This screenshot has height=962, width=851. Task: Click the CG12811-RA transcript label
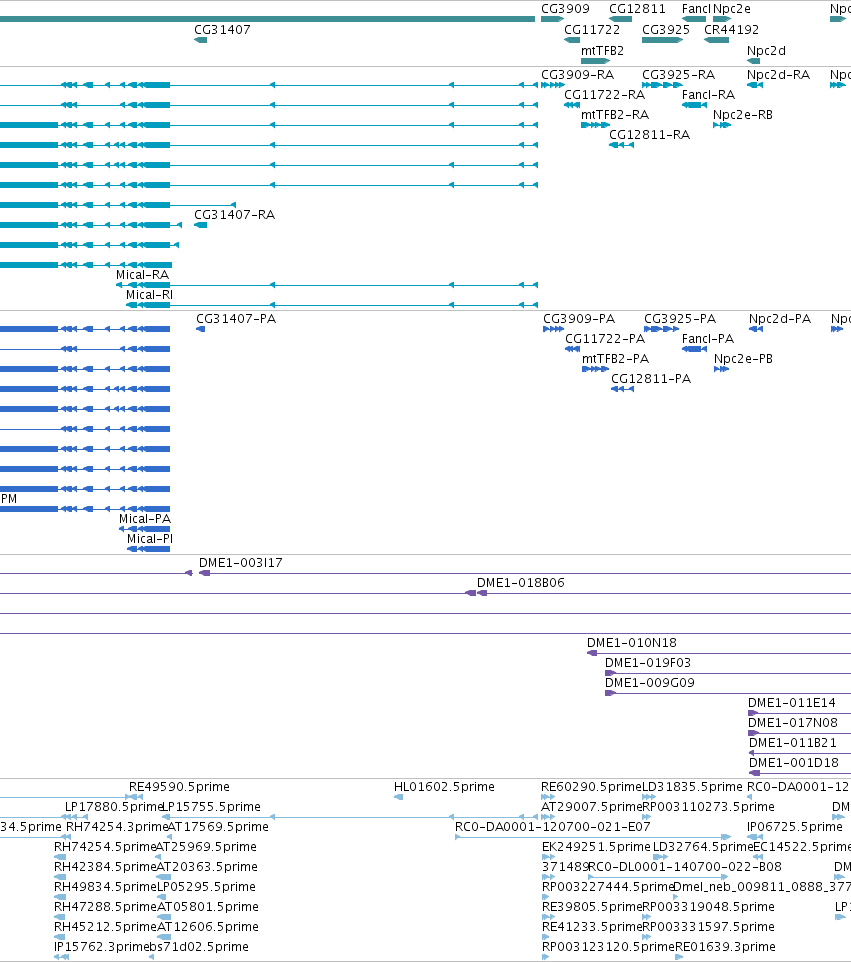coord(649,134)
